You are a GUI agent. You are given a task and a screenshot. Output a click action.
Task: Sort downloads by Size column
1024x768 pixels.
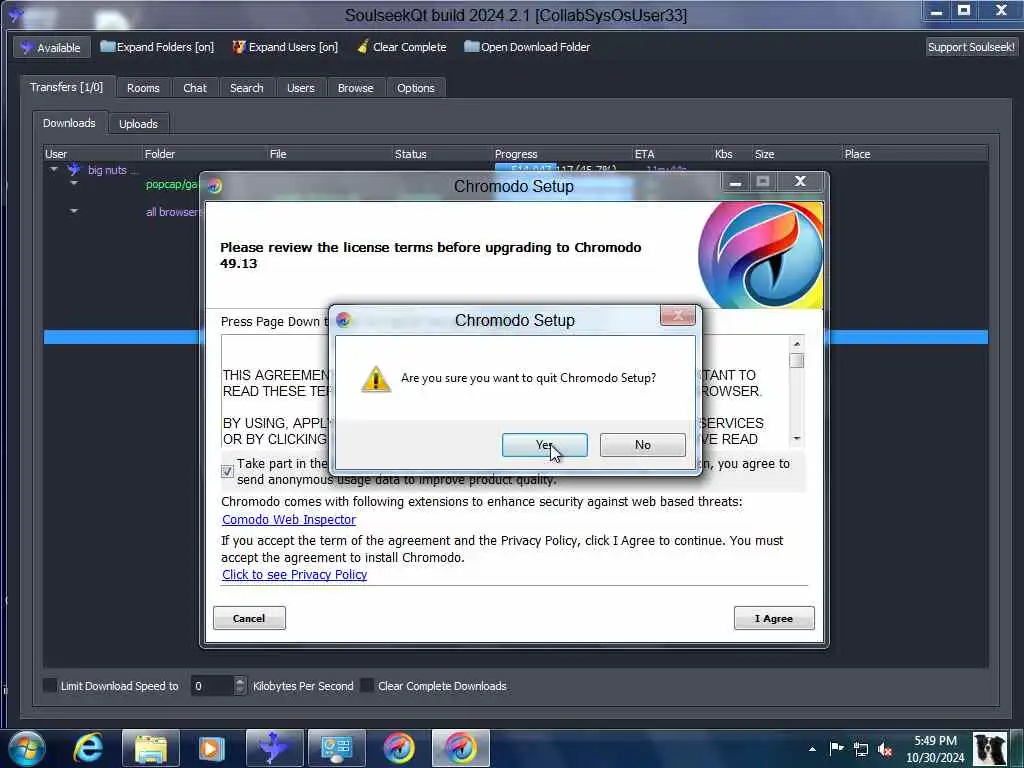click(x=796, y=154)
